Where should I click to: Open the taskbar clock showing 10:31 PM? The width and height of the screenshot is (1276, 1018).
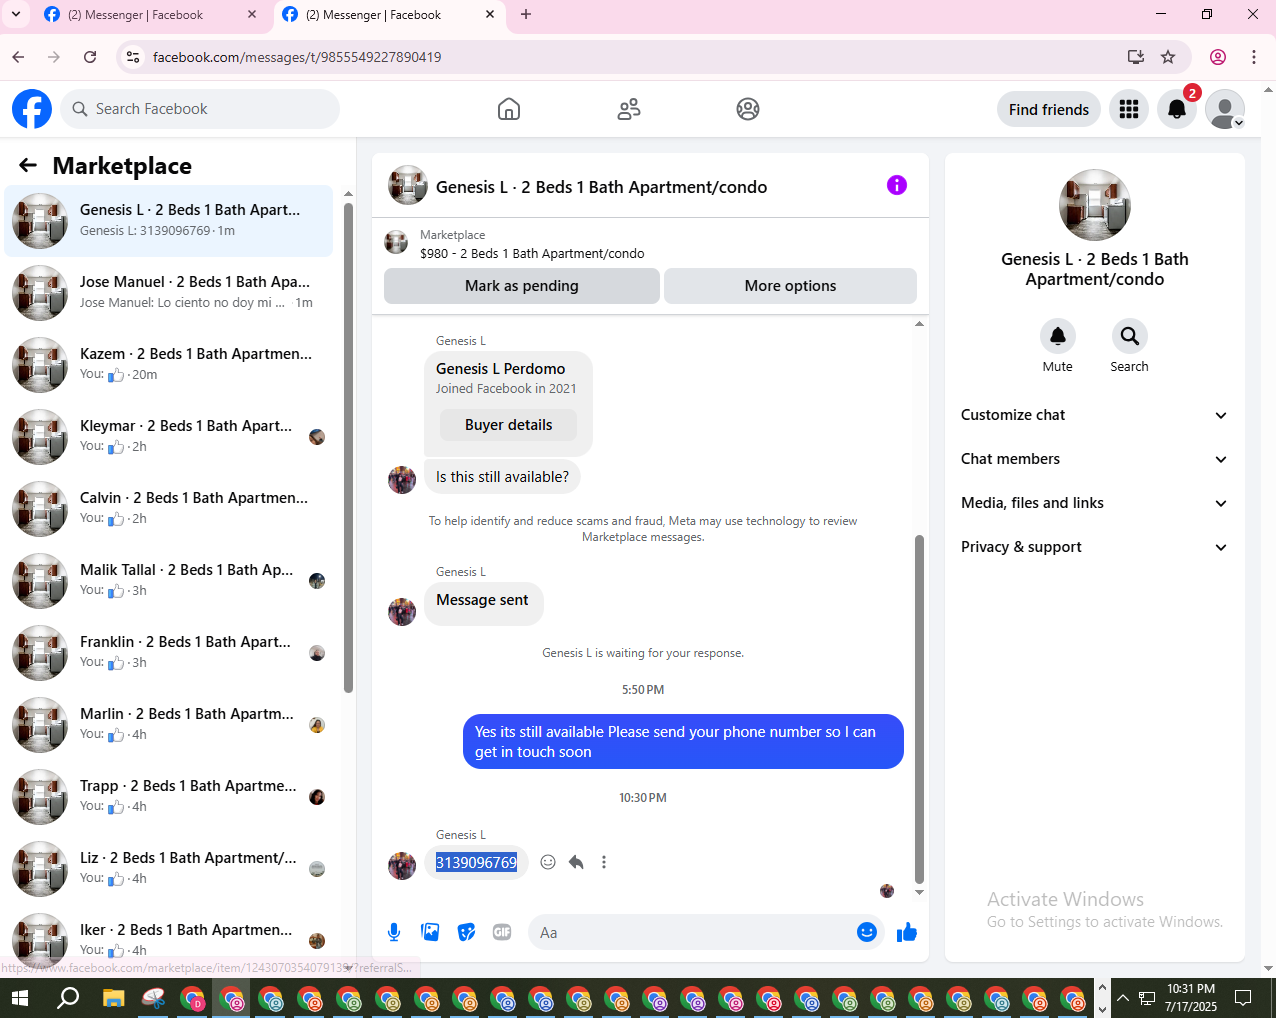[x=1190, y=998]
